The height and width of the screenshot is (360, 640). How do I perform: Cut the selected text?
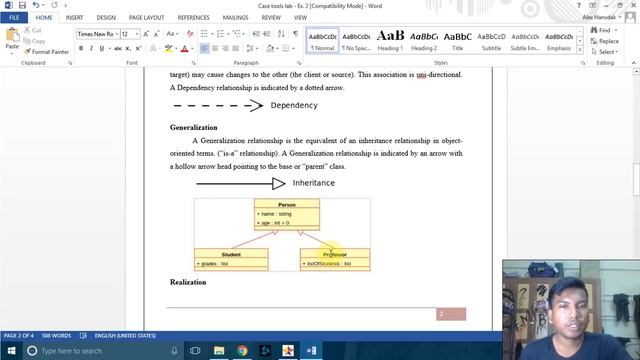32,30
